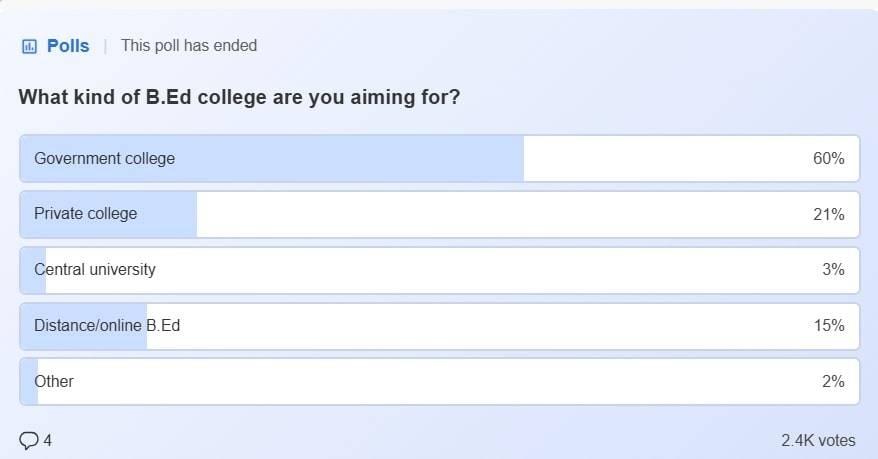This screenshot has height=459, width=878.
Task: Click the 2% result percentage
Action: point(833,382)
